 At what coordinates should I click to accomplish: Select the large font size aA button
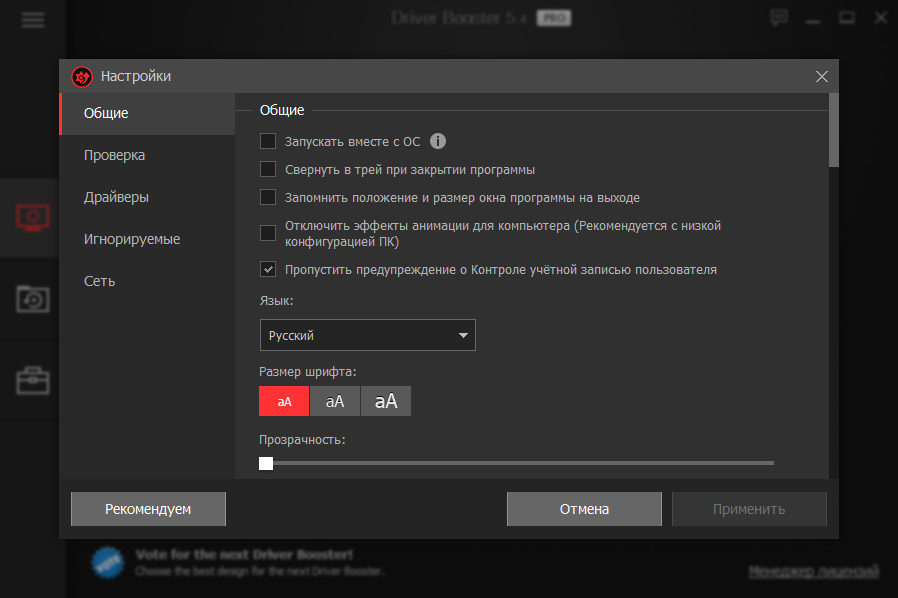[x=386, y=401]
